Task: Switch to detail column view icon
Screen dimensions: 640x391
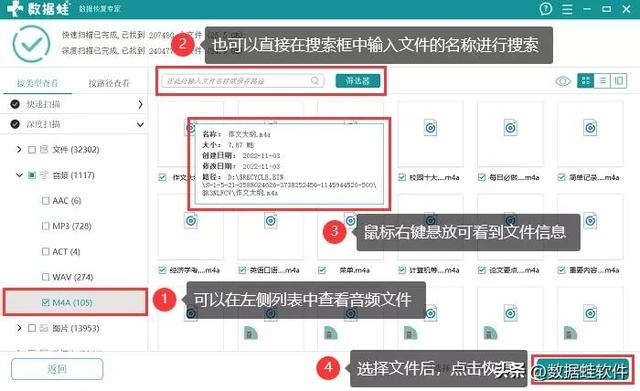Action: pyautogui.click(x=619, y=81)
